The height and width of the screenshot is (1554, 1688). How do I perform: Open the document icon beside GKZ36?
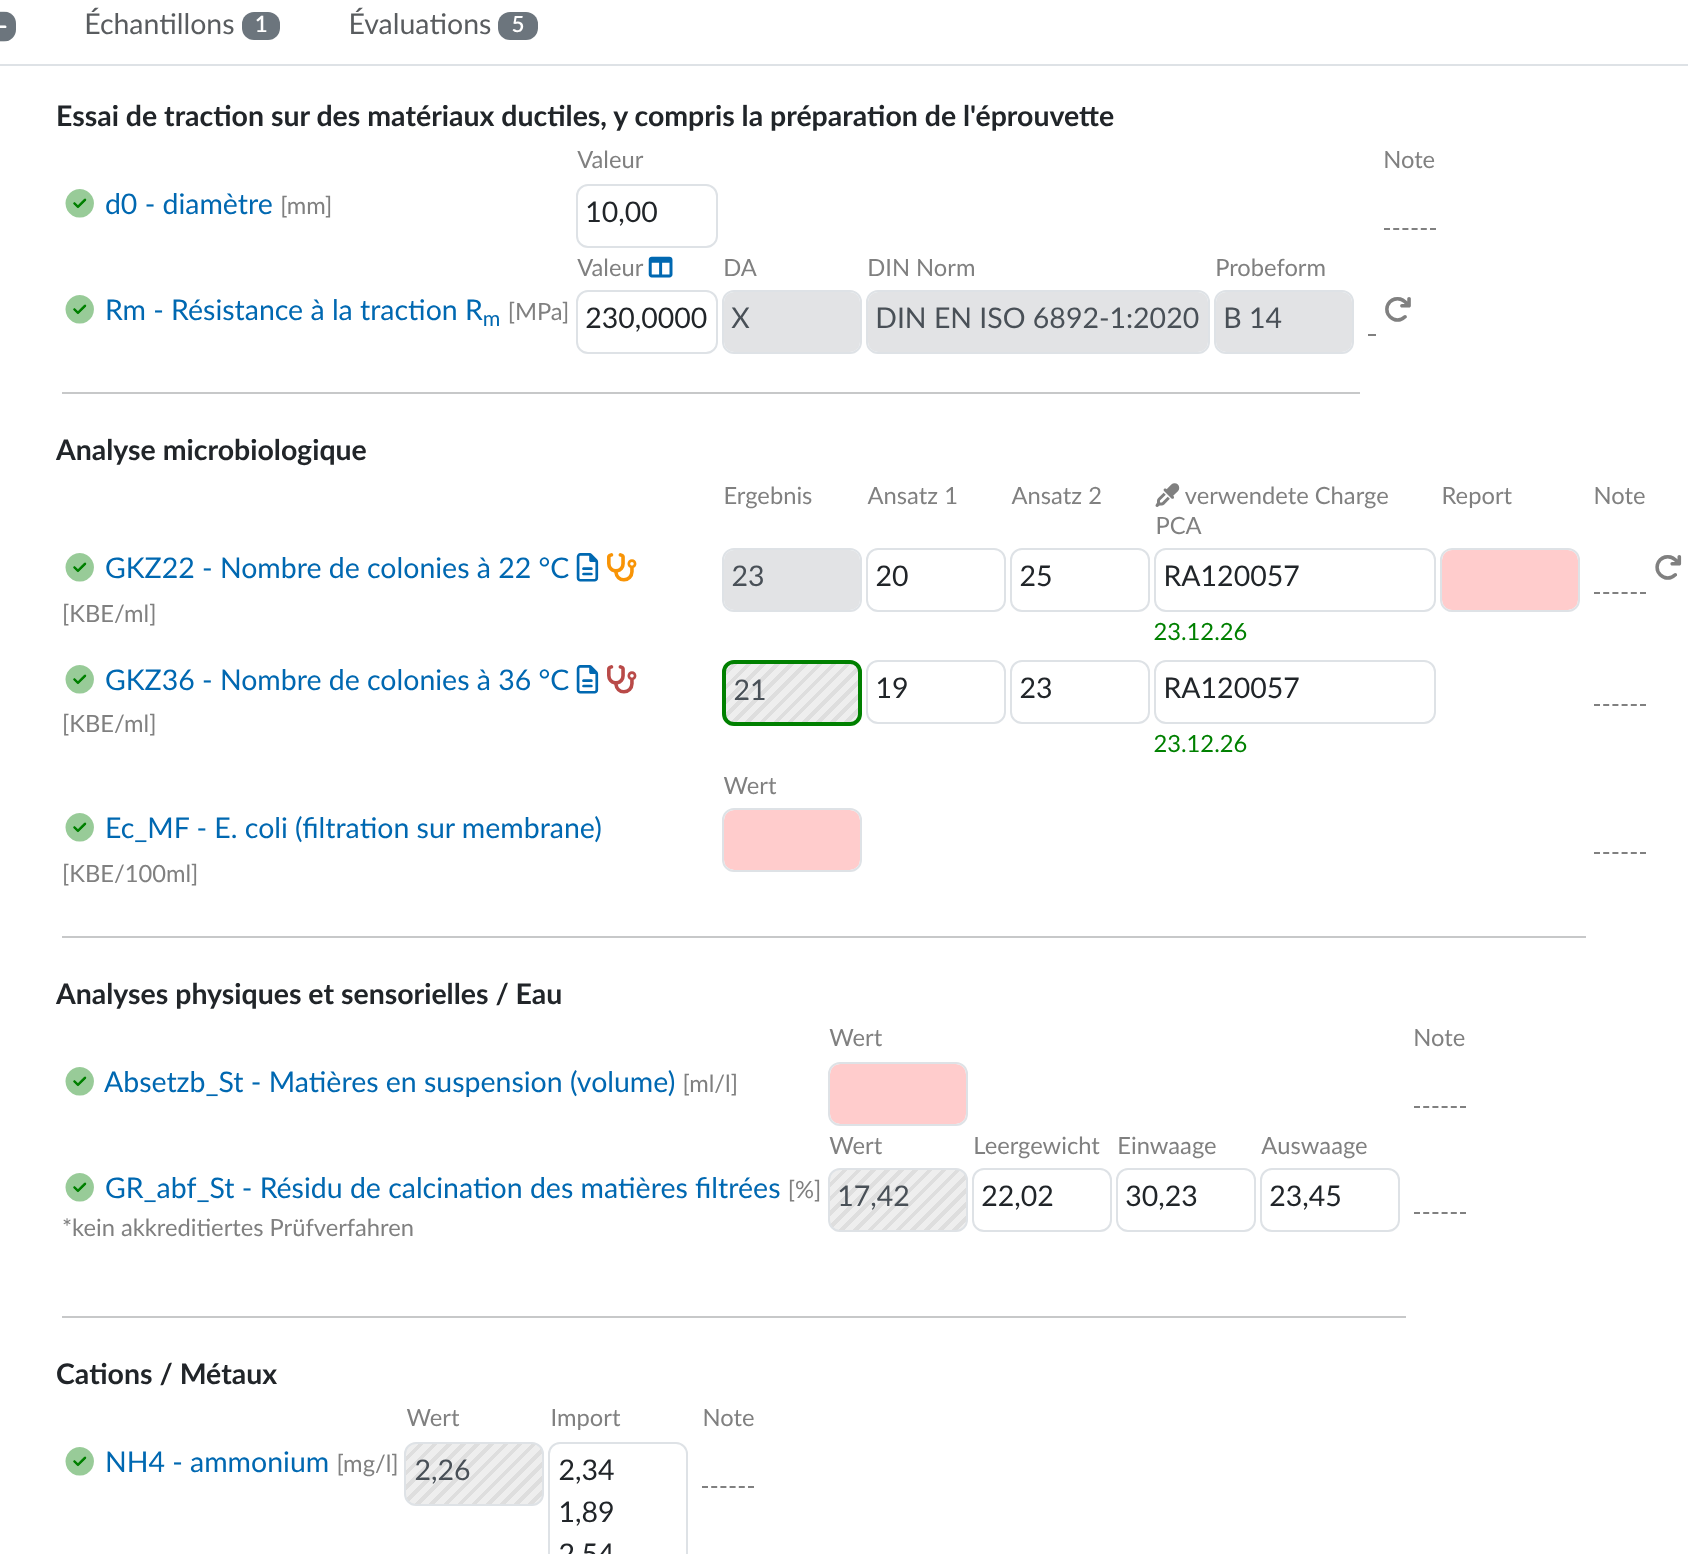point(588,680)
